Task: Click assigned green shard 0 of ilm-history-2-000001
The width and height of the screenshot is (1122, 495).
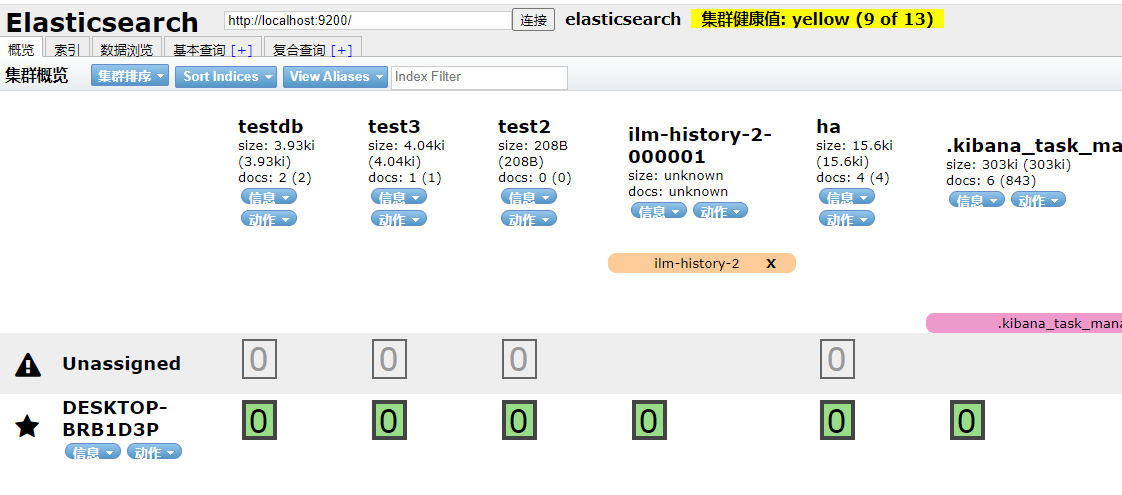Action: pos(649,421)
